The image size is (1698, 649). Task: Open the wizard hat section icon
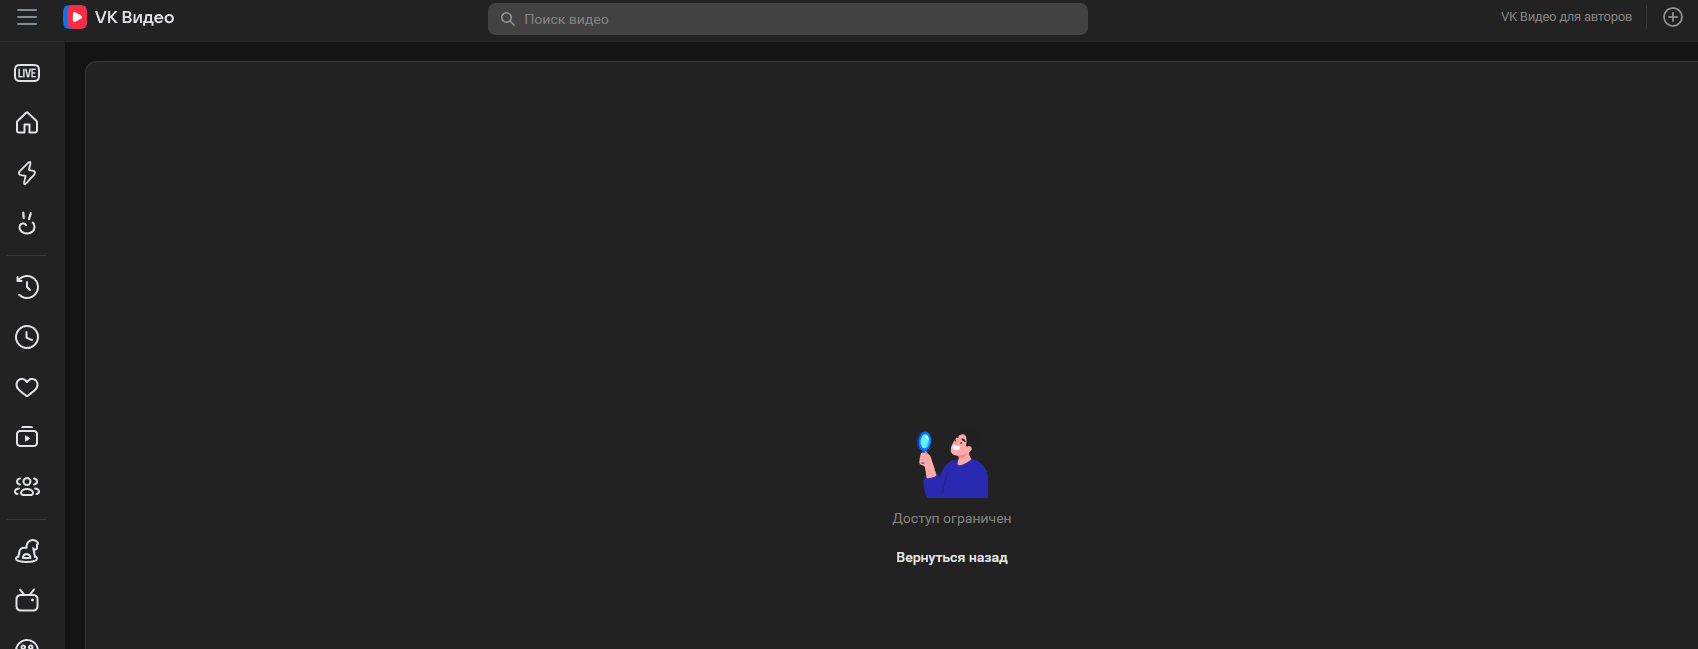pos(27,551)
